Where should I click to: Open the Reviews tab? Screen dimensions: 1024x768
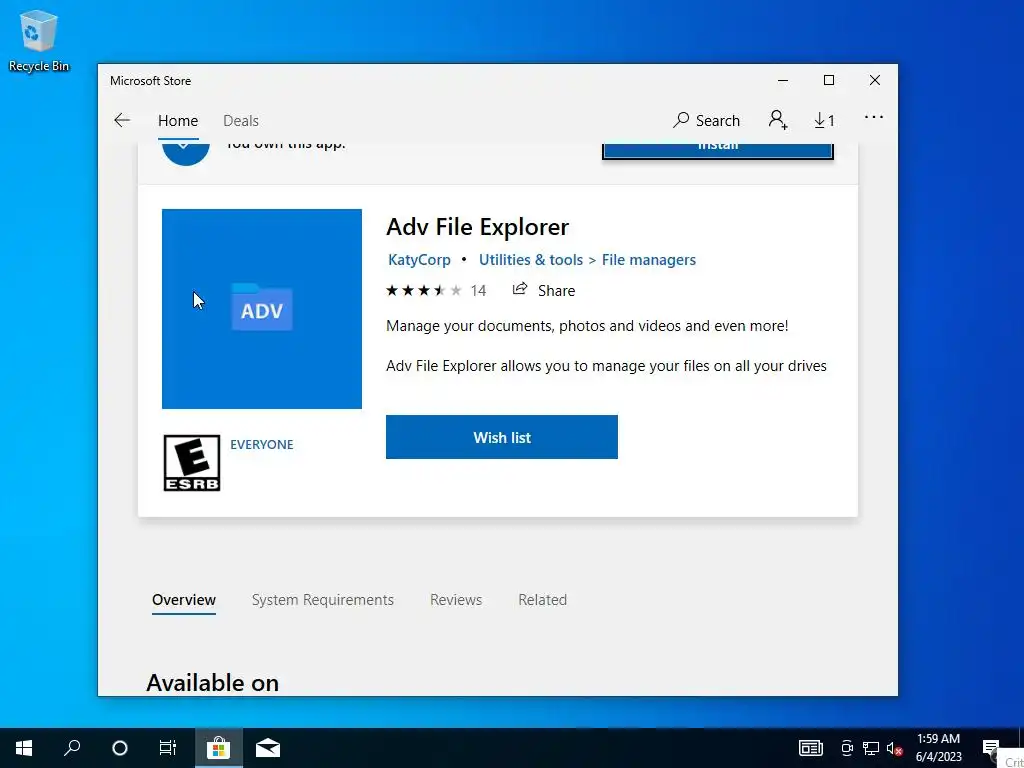pos(456,600)
